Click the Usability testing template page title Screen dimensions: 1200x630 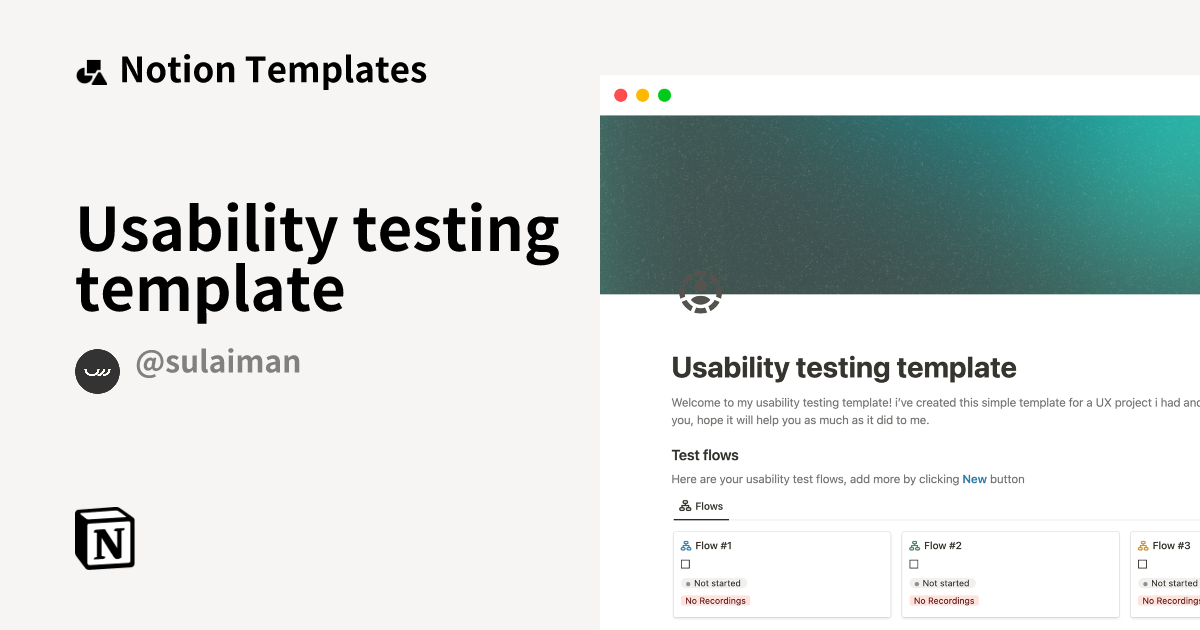(x=843, y=368)
